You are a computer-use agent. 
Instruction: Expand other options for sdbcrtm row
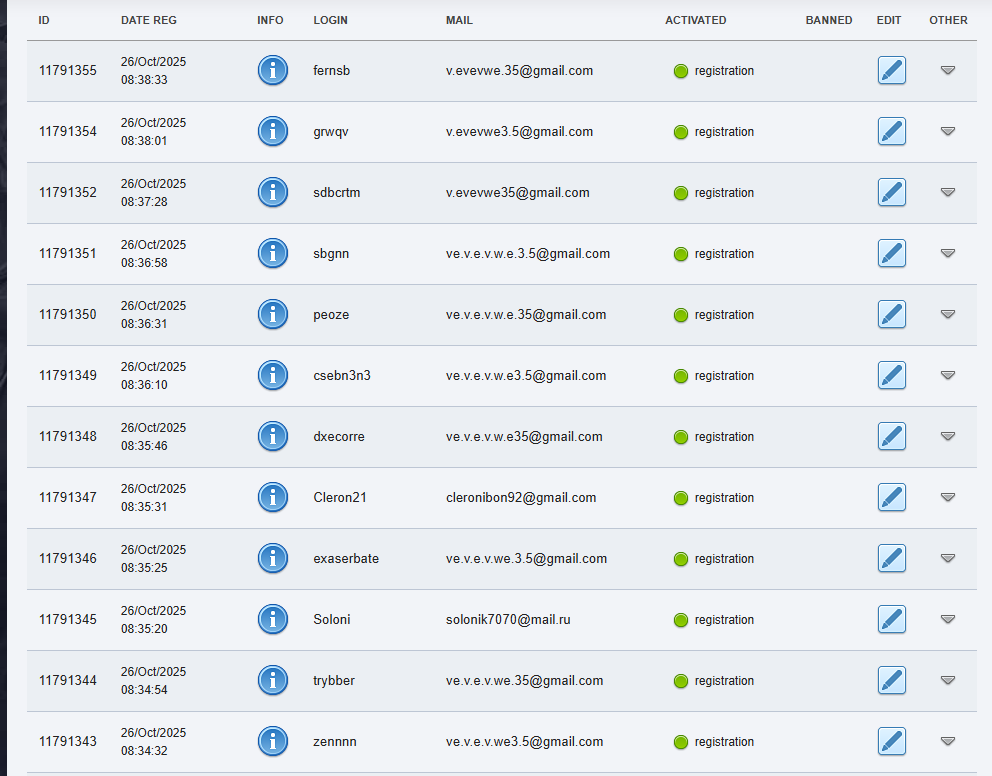948,192
